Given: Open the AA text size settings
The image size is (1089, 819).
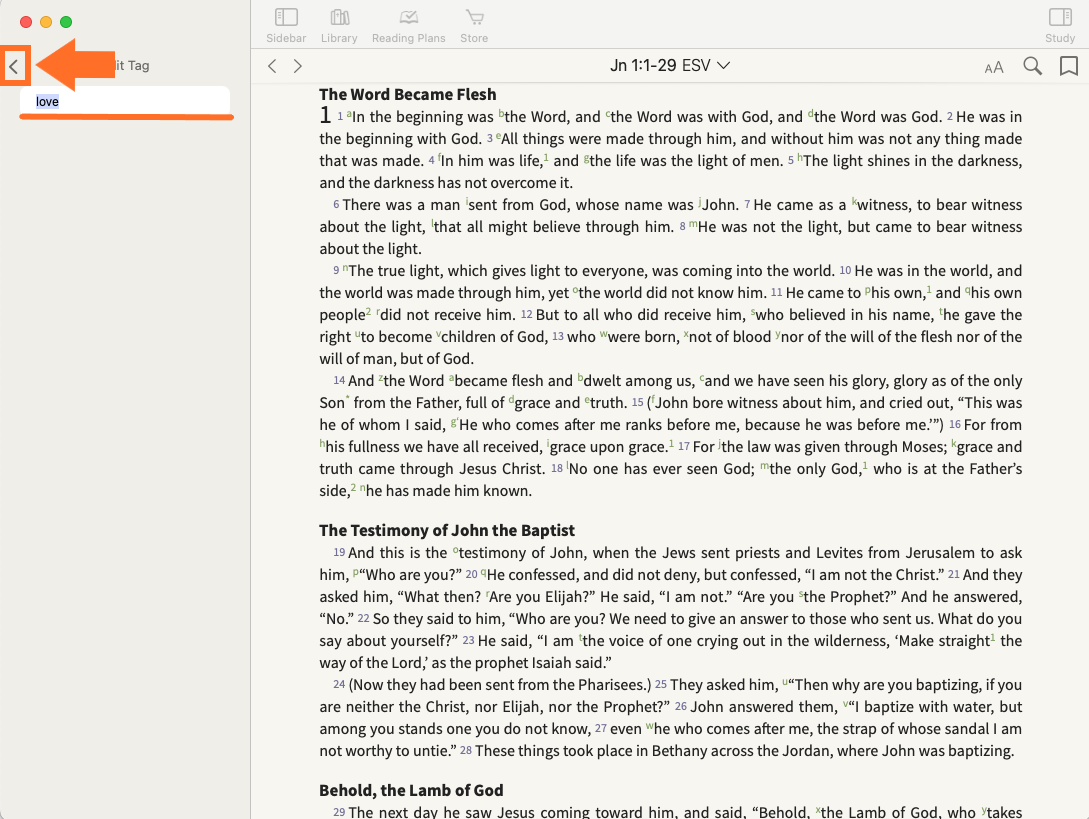Looking at the screenshot, I should tap(994, 67).
